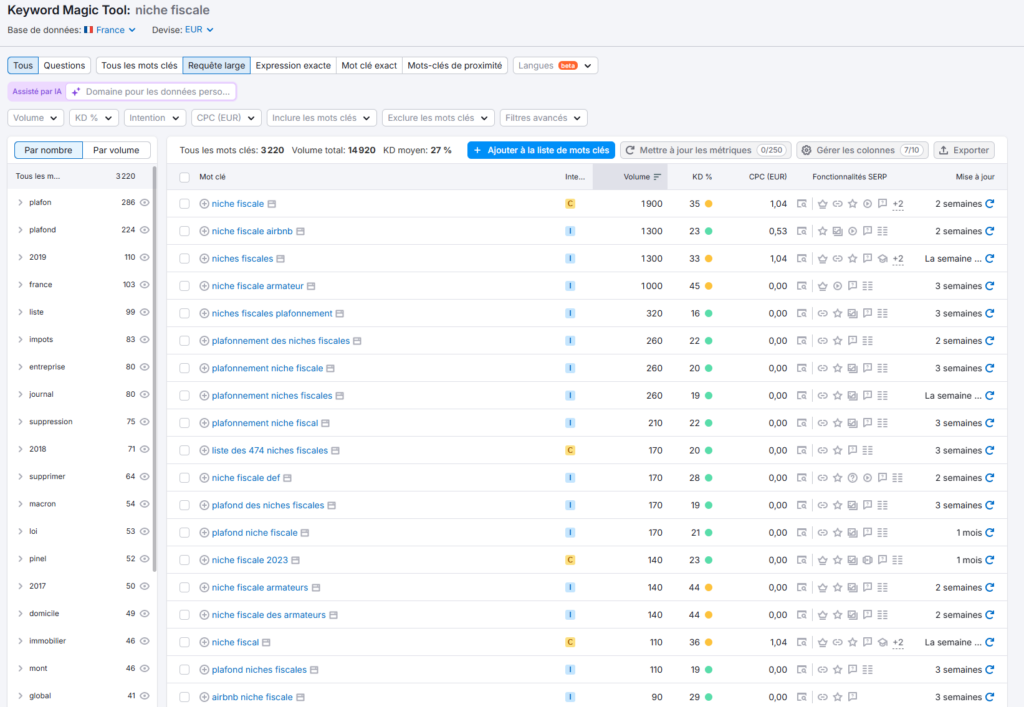The width and height of the screenshot is (1024, 707).
Task: Click the Volume column sort icon
Action: [657, 177]
